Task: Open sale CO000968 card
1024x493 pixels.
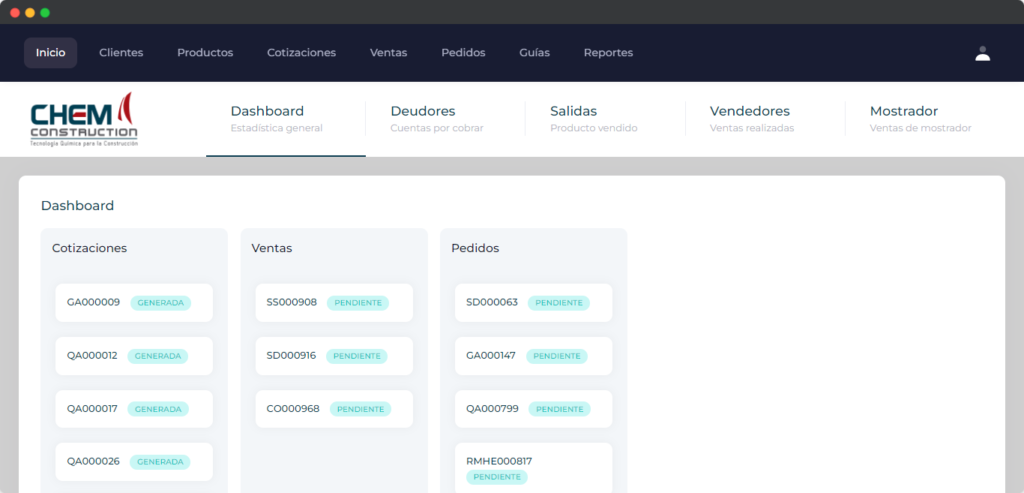Action: [x=334, y=409]
